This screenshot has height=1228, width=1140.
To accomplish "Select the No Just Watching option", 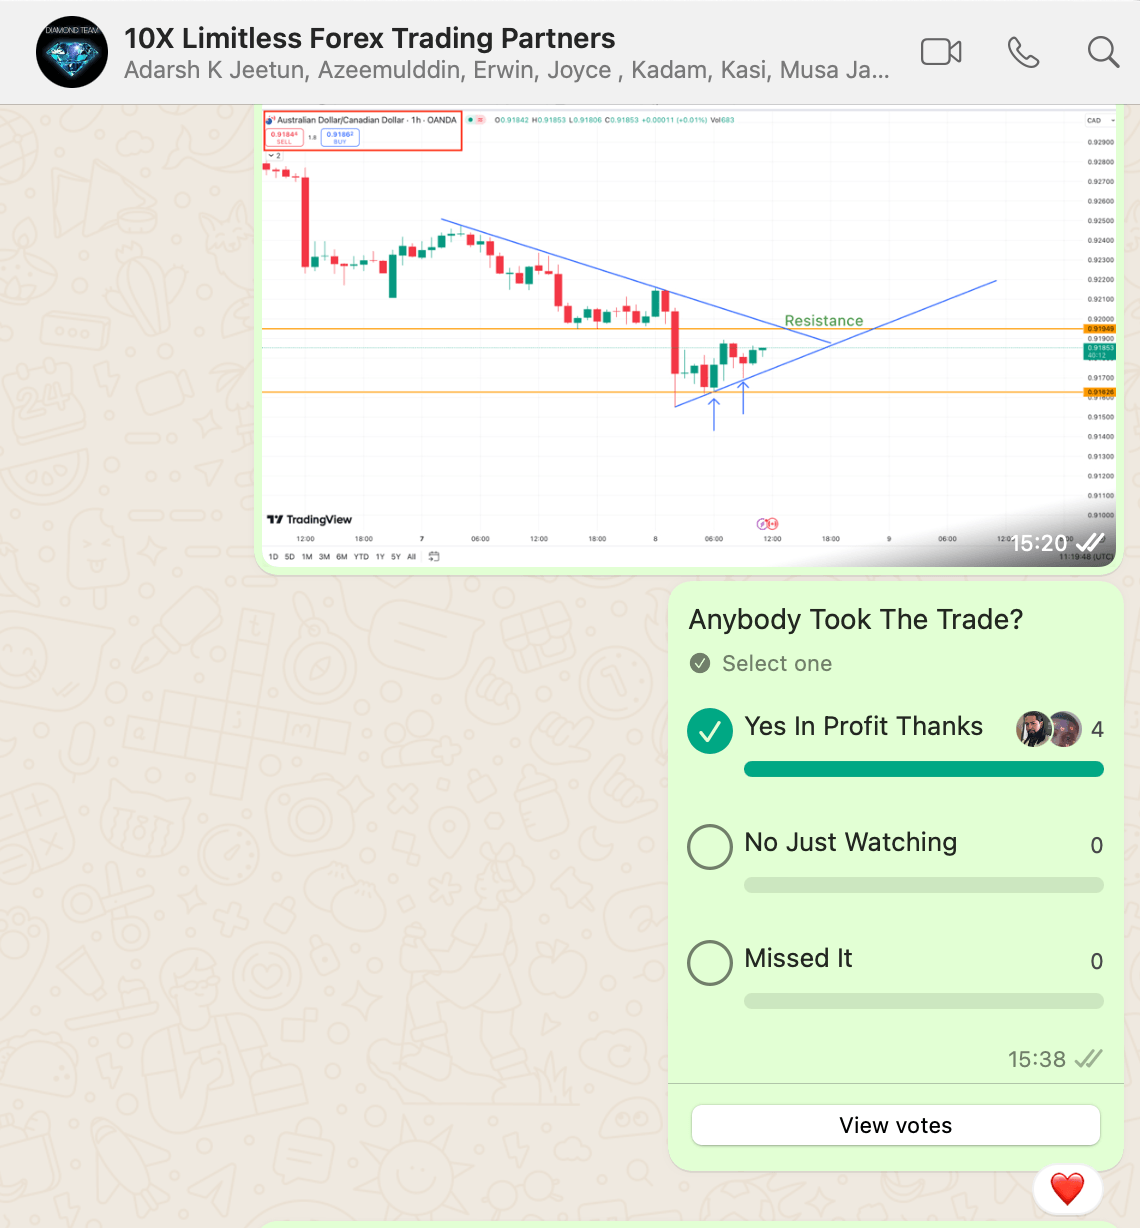I will (x=710, y=847).
